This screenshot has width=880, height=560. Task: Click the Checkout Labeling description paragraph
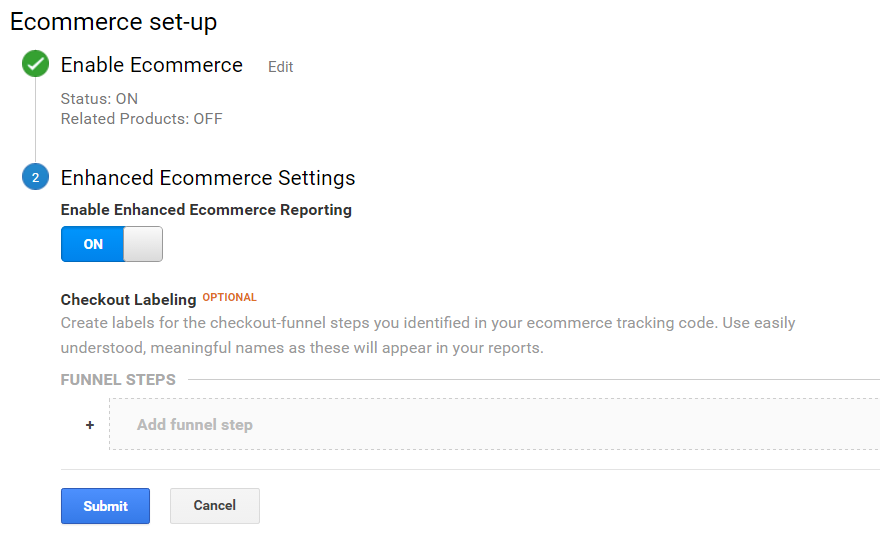428,336
